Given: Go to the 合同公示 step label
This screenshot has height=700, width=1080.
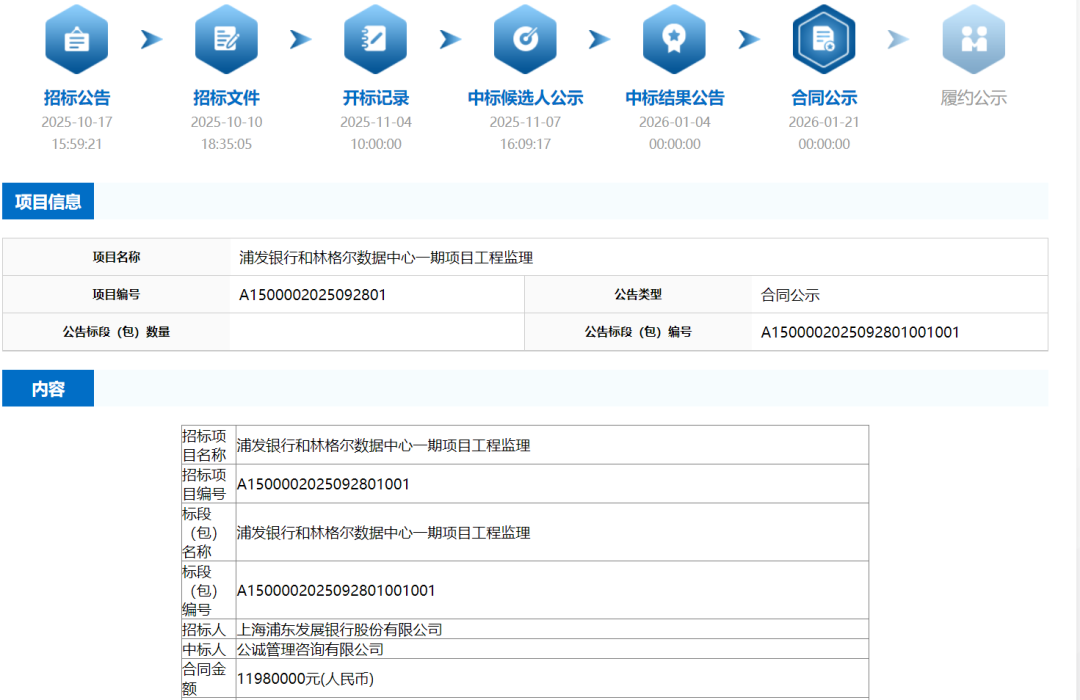Looking at the screenshot, I should tap(824, 98).
